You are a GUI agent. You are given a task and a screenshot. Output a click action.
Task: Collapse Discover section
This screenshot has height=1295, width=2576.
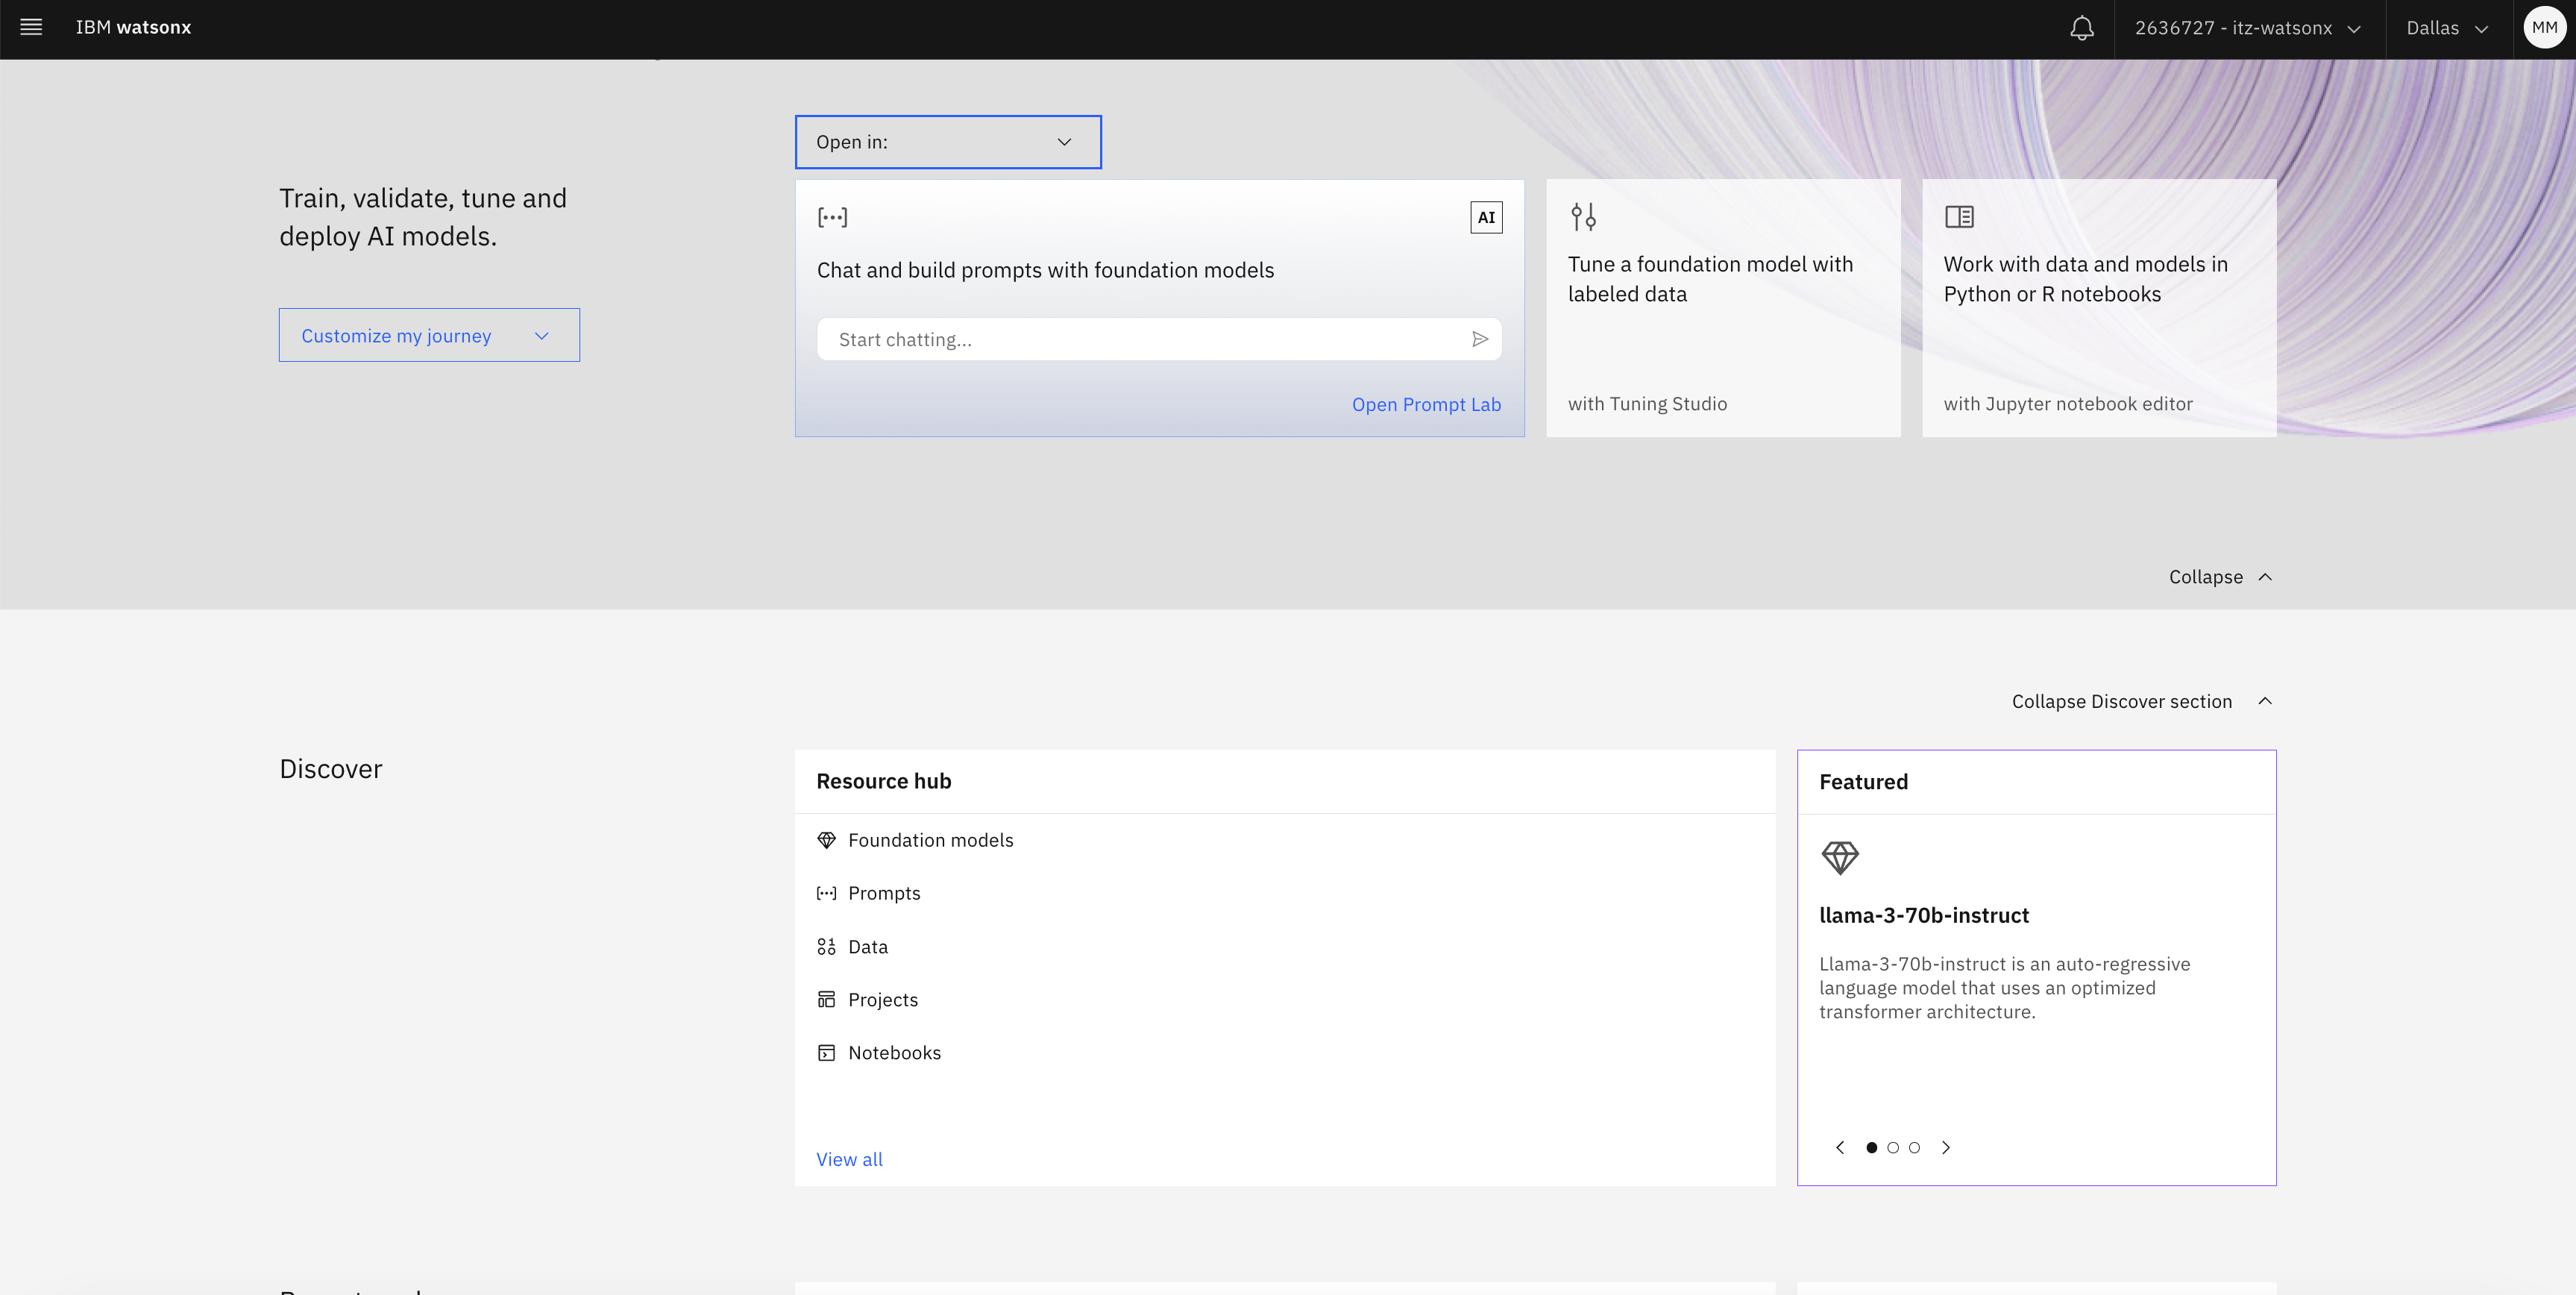point(2143,701)
